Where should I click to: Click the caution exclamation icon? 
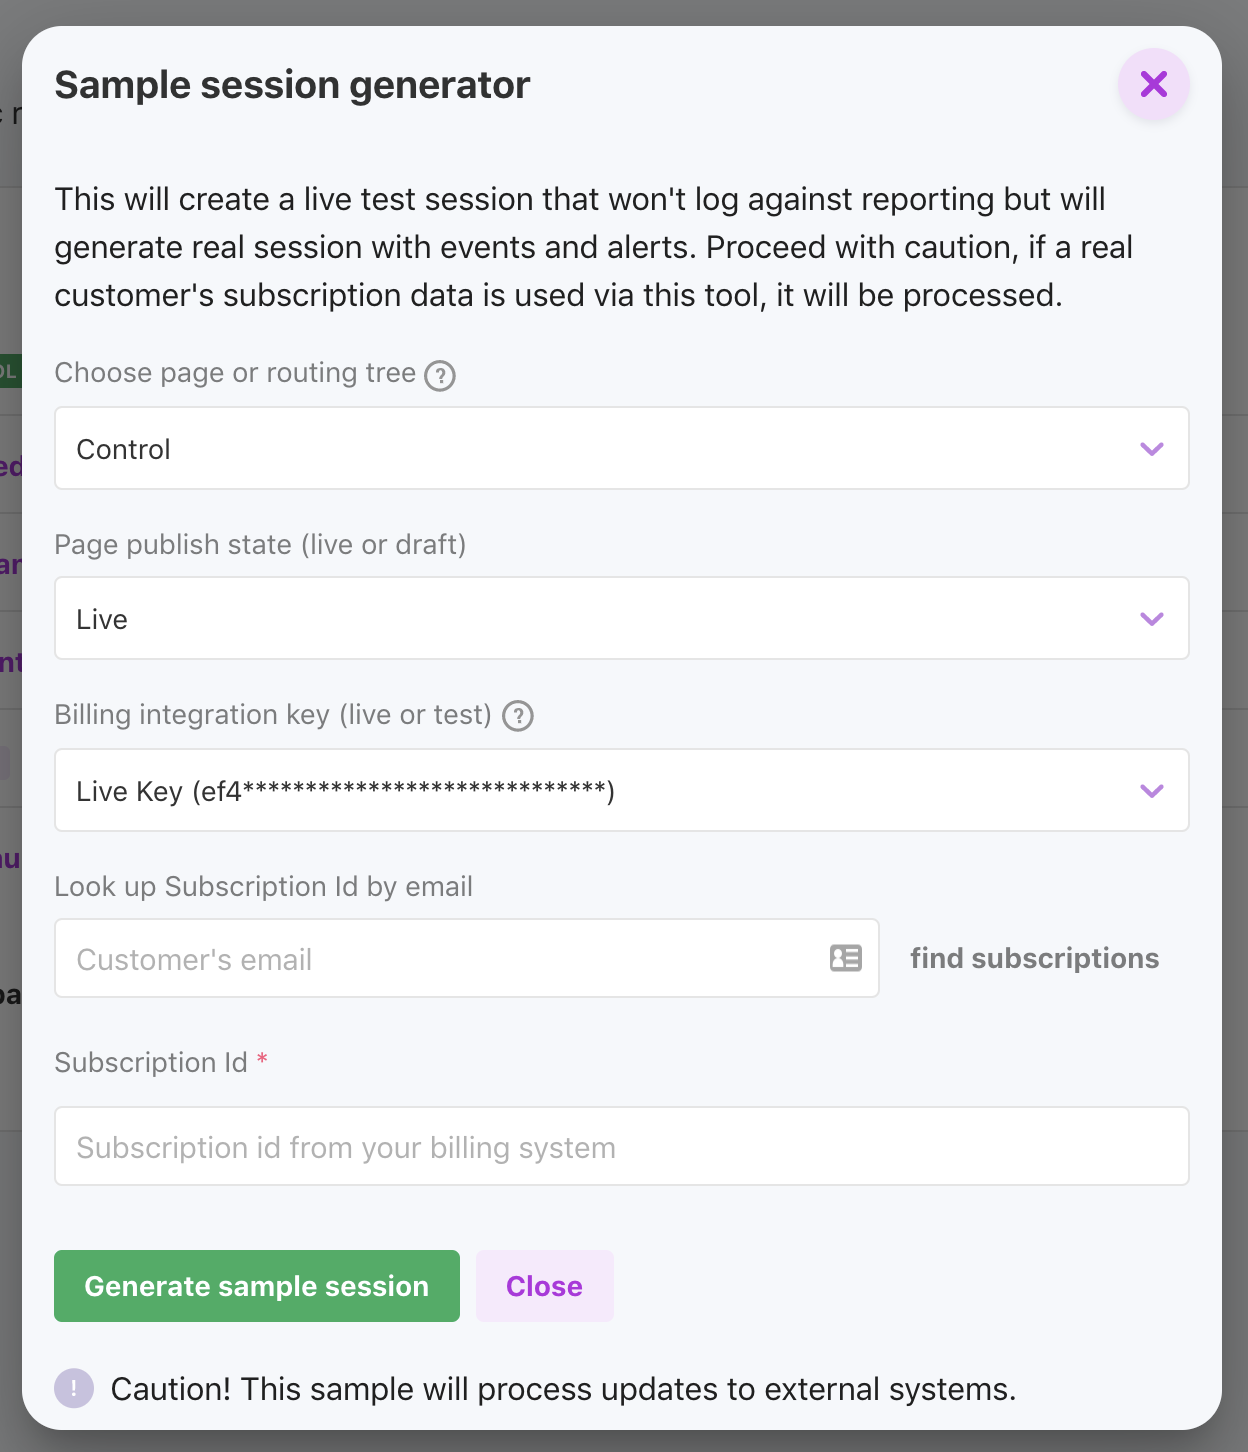click(x=74, y=1388)
